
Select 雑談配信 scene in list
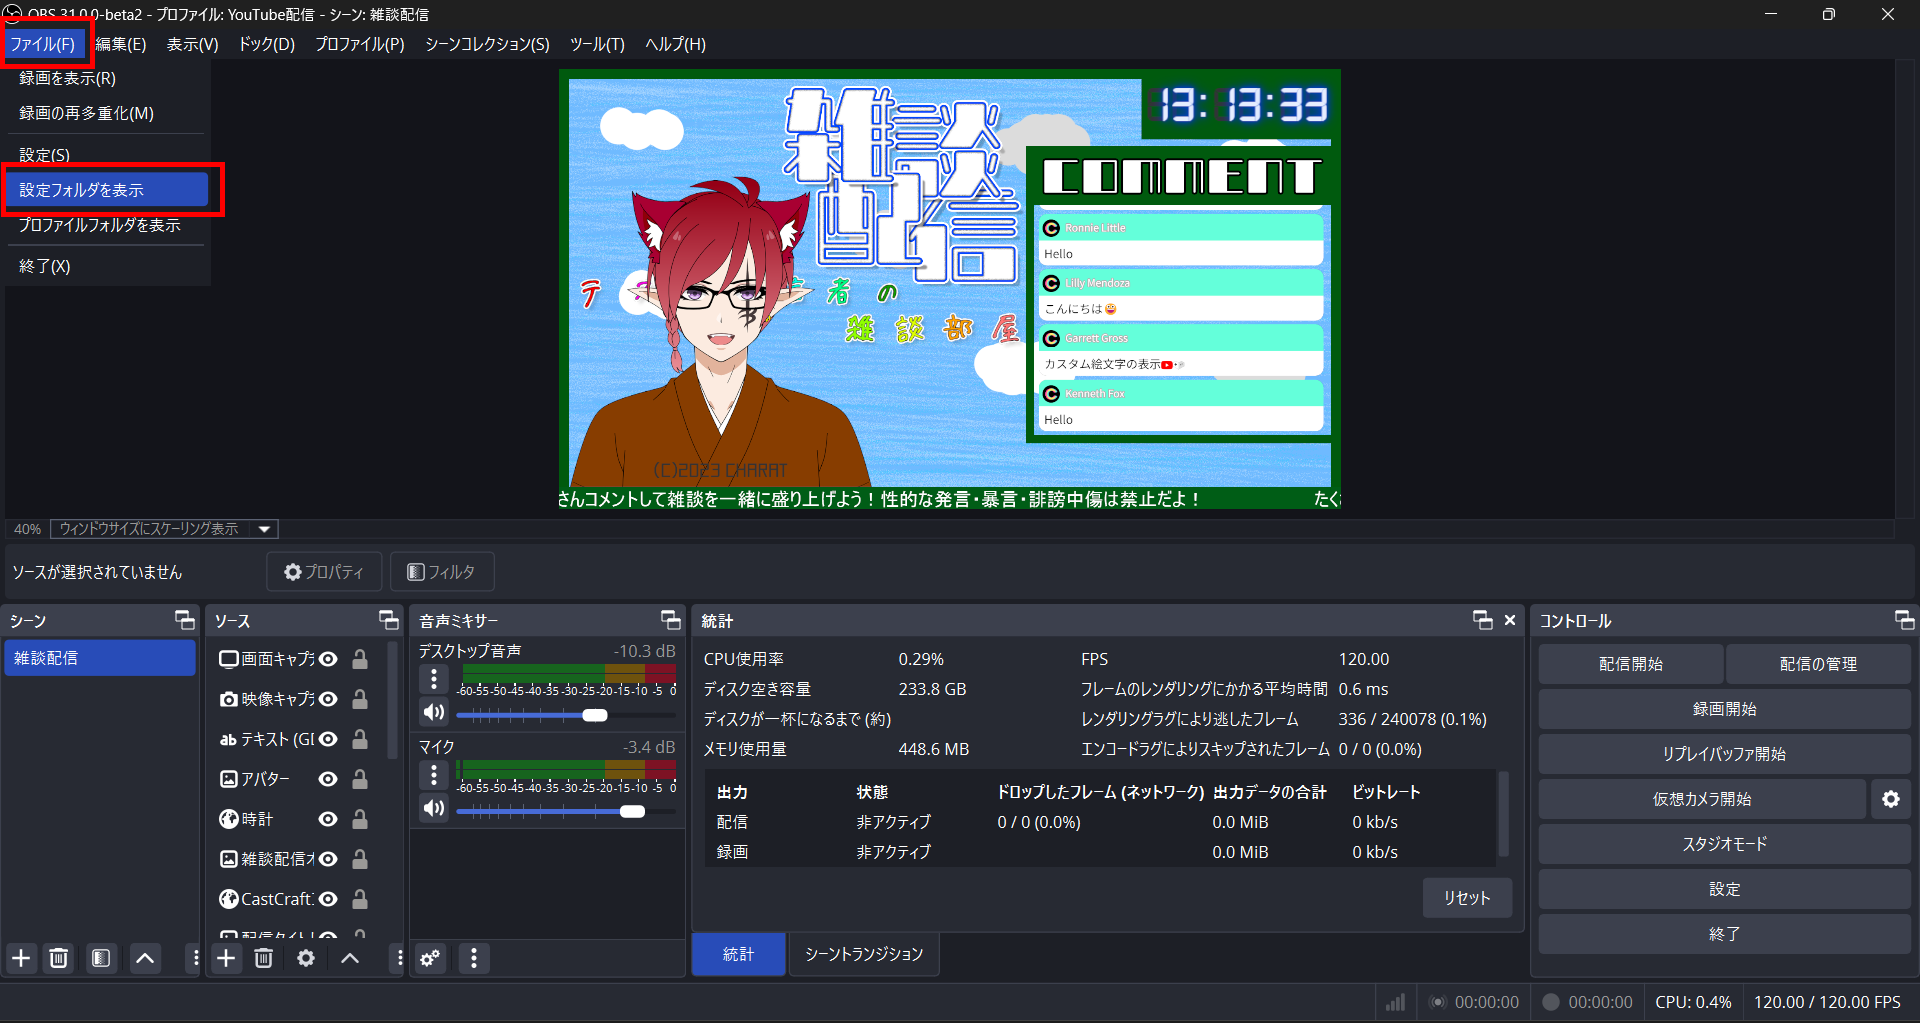(x=100, y=658)
